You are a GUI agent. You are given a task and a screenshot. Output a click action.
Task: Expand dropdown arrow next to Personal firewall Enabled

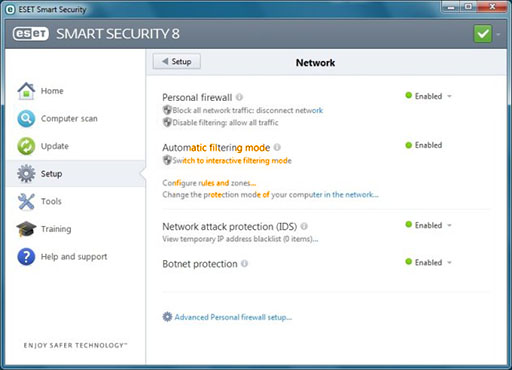coord(449,96)
